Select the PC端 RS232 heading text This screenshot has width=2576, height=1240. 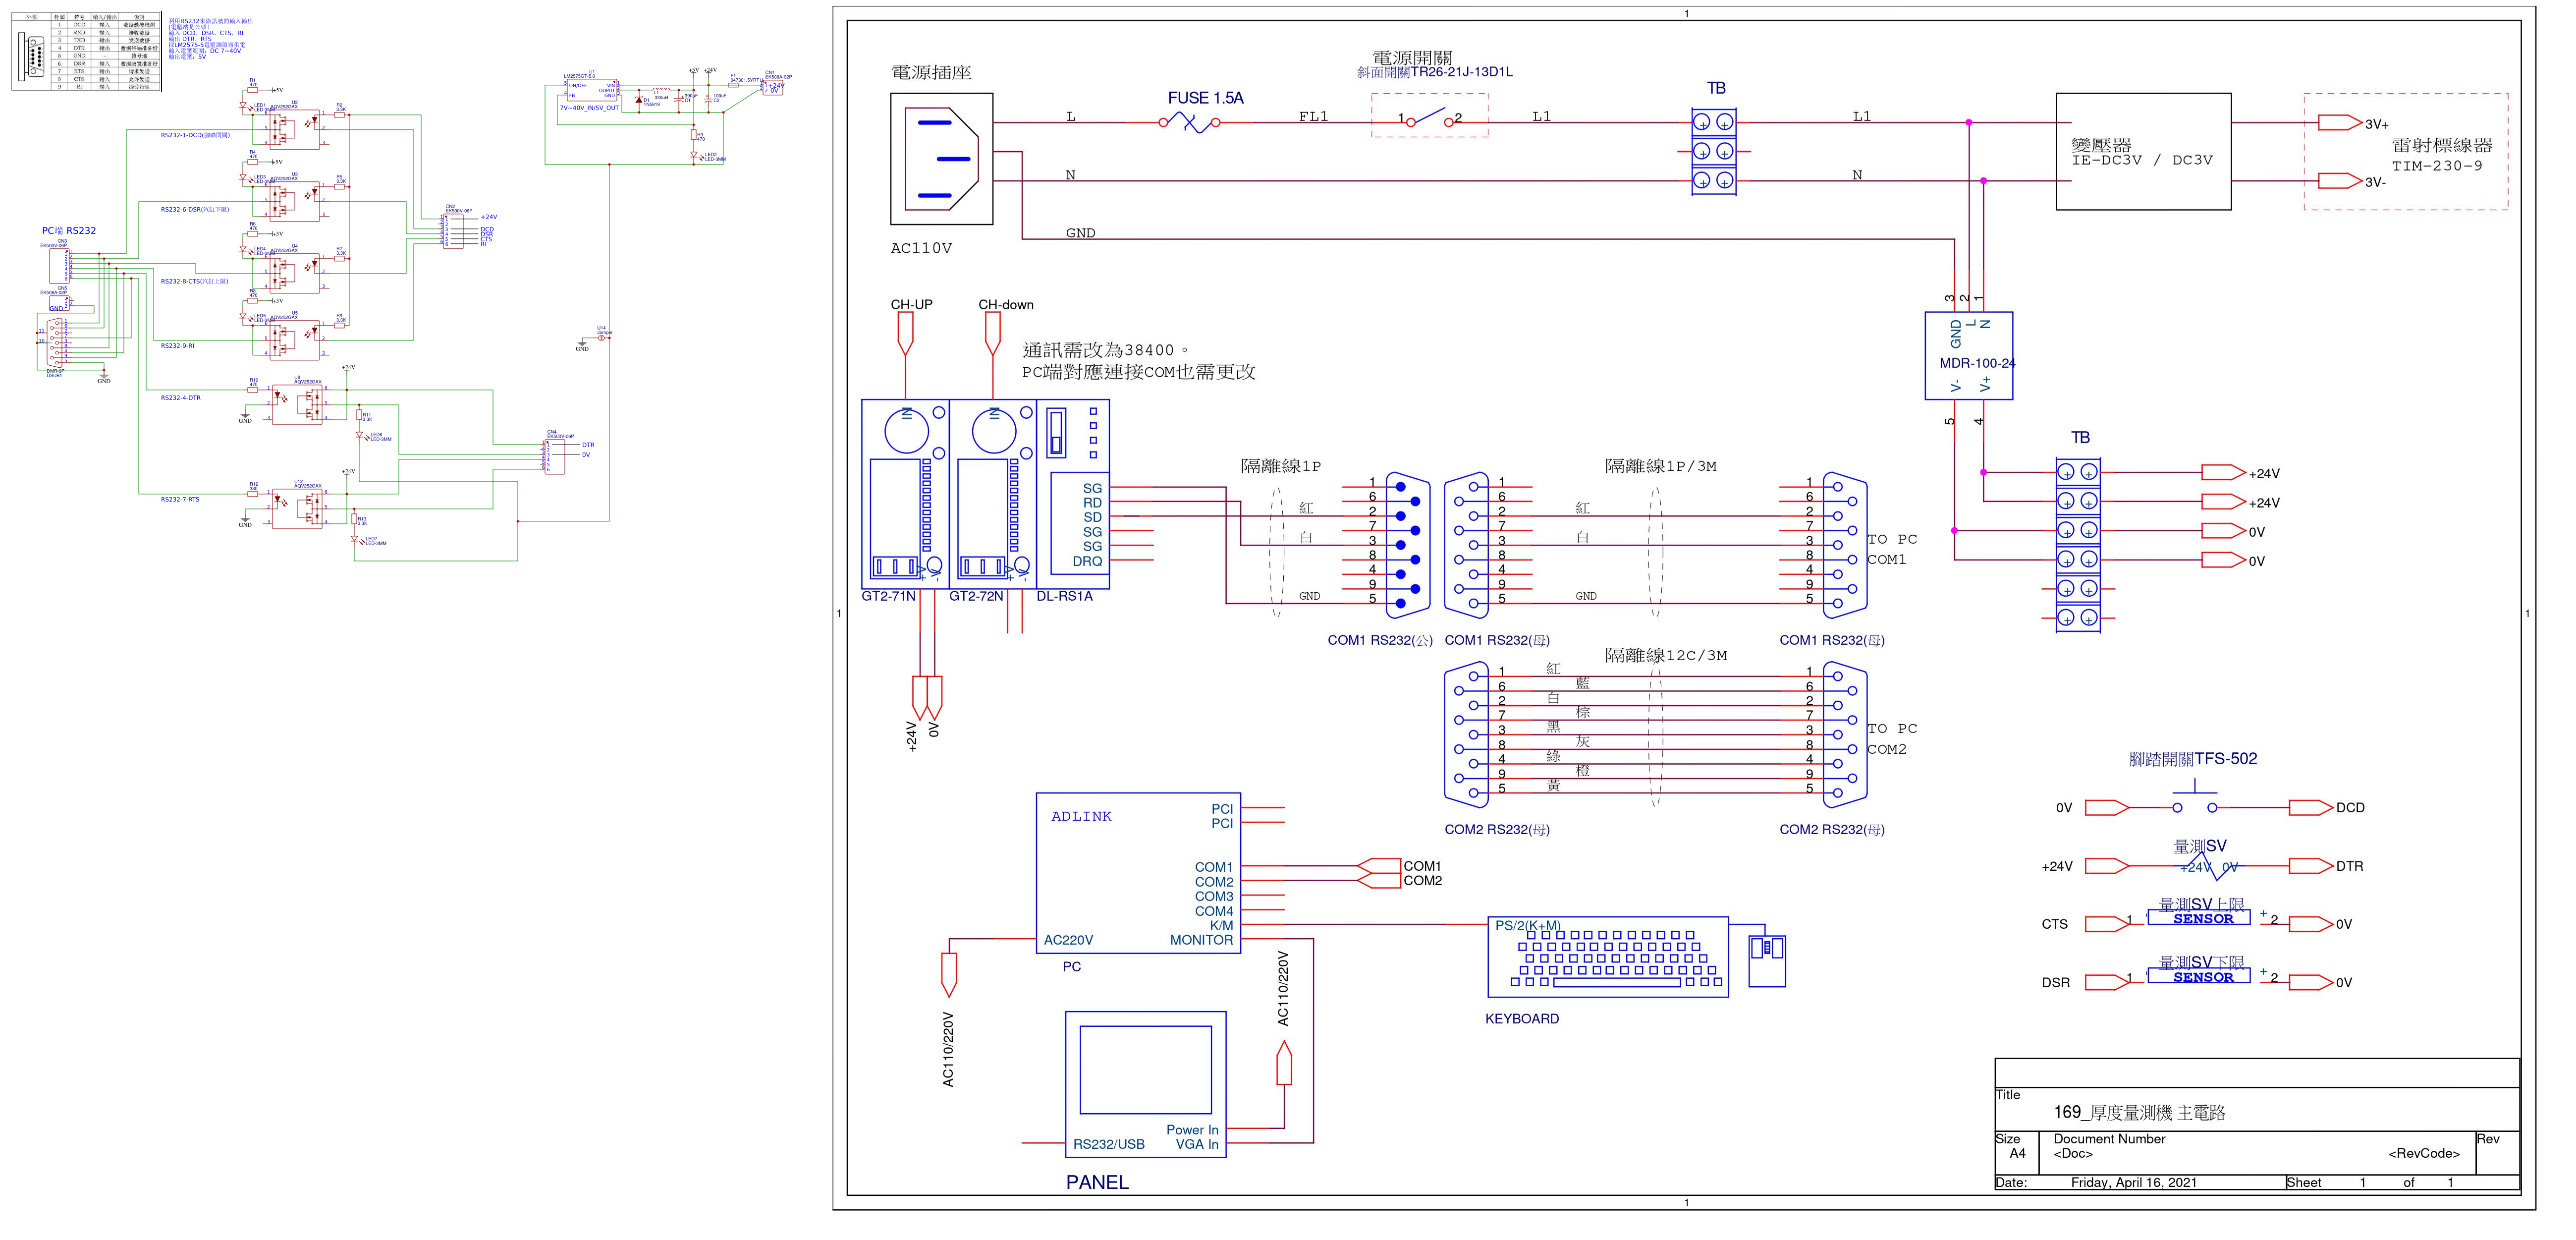69,231
